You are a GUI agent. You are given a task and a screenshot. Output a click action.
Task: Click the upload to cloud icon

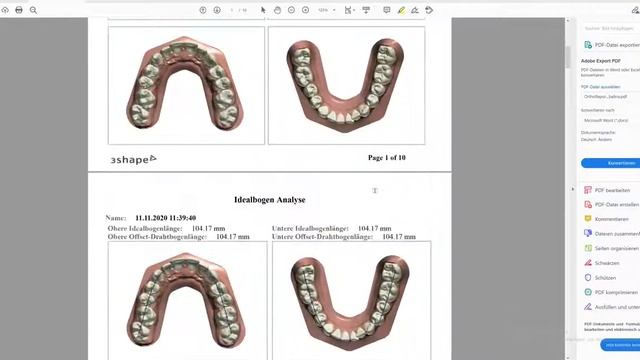pos(5,10)
